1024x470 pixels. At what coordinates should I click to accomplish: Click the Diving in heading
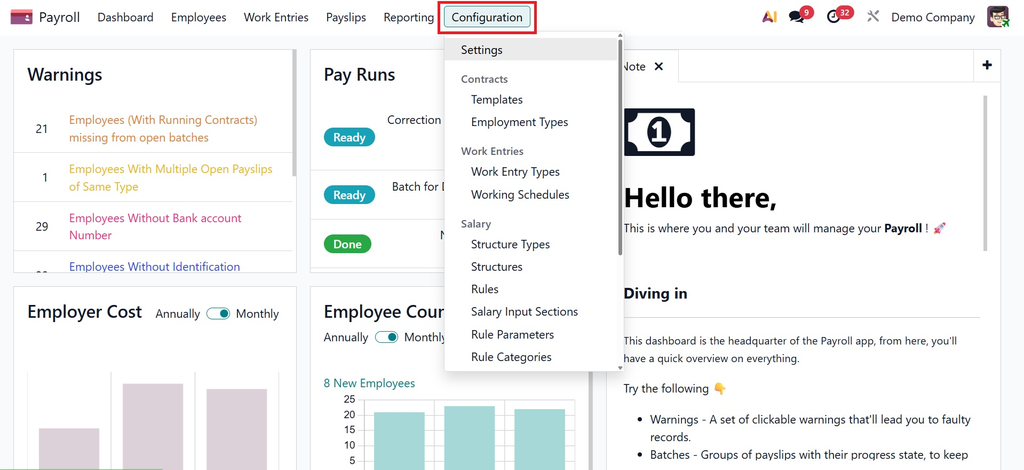point(655,294)
